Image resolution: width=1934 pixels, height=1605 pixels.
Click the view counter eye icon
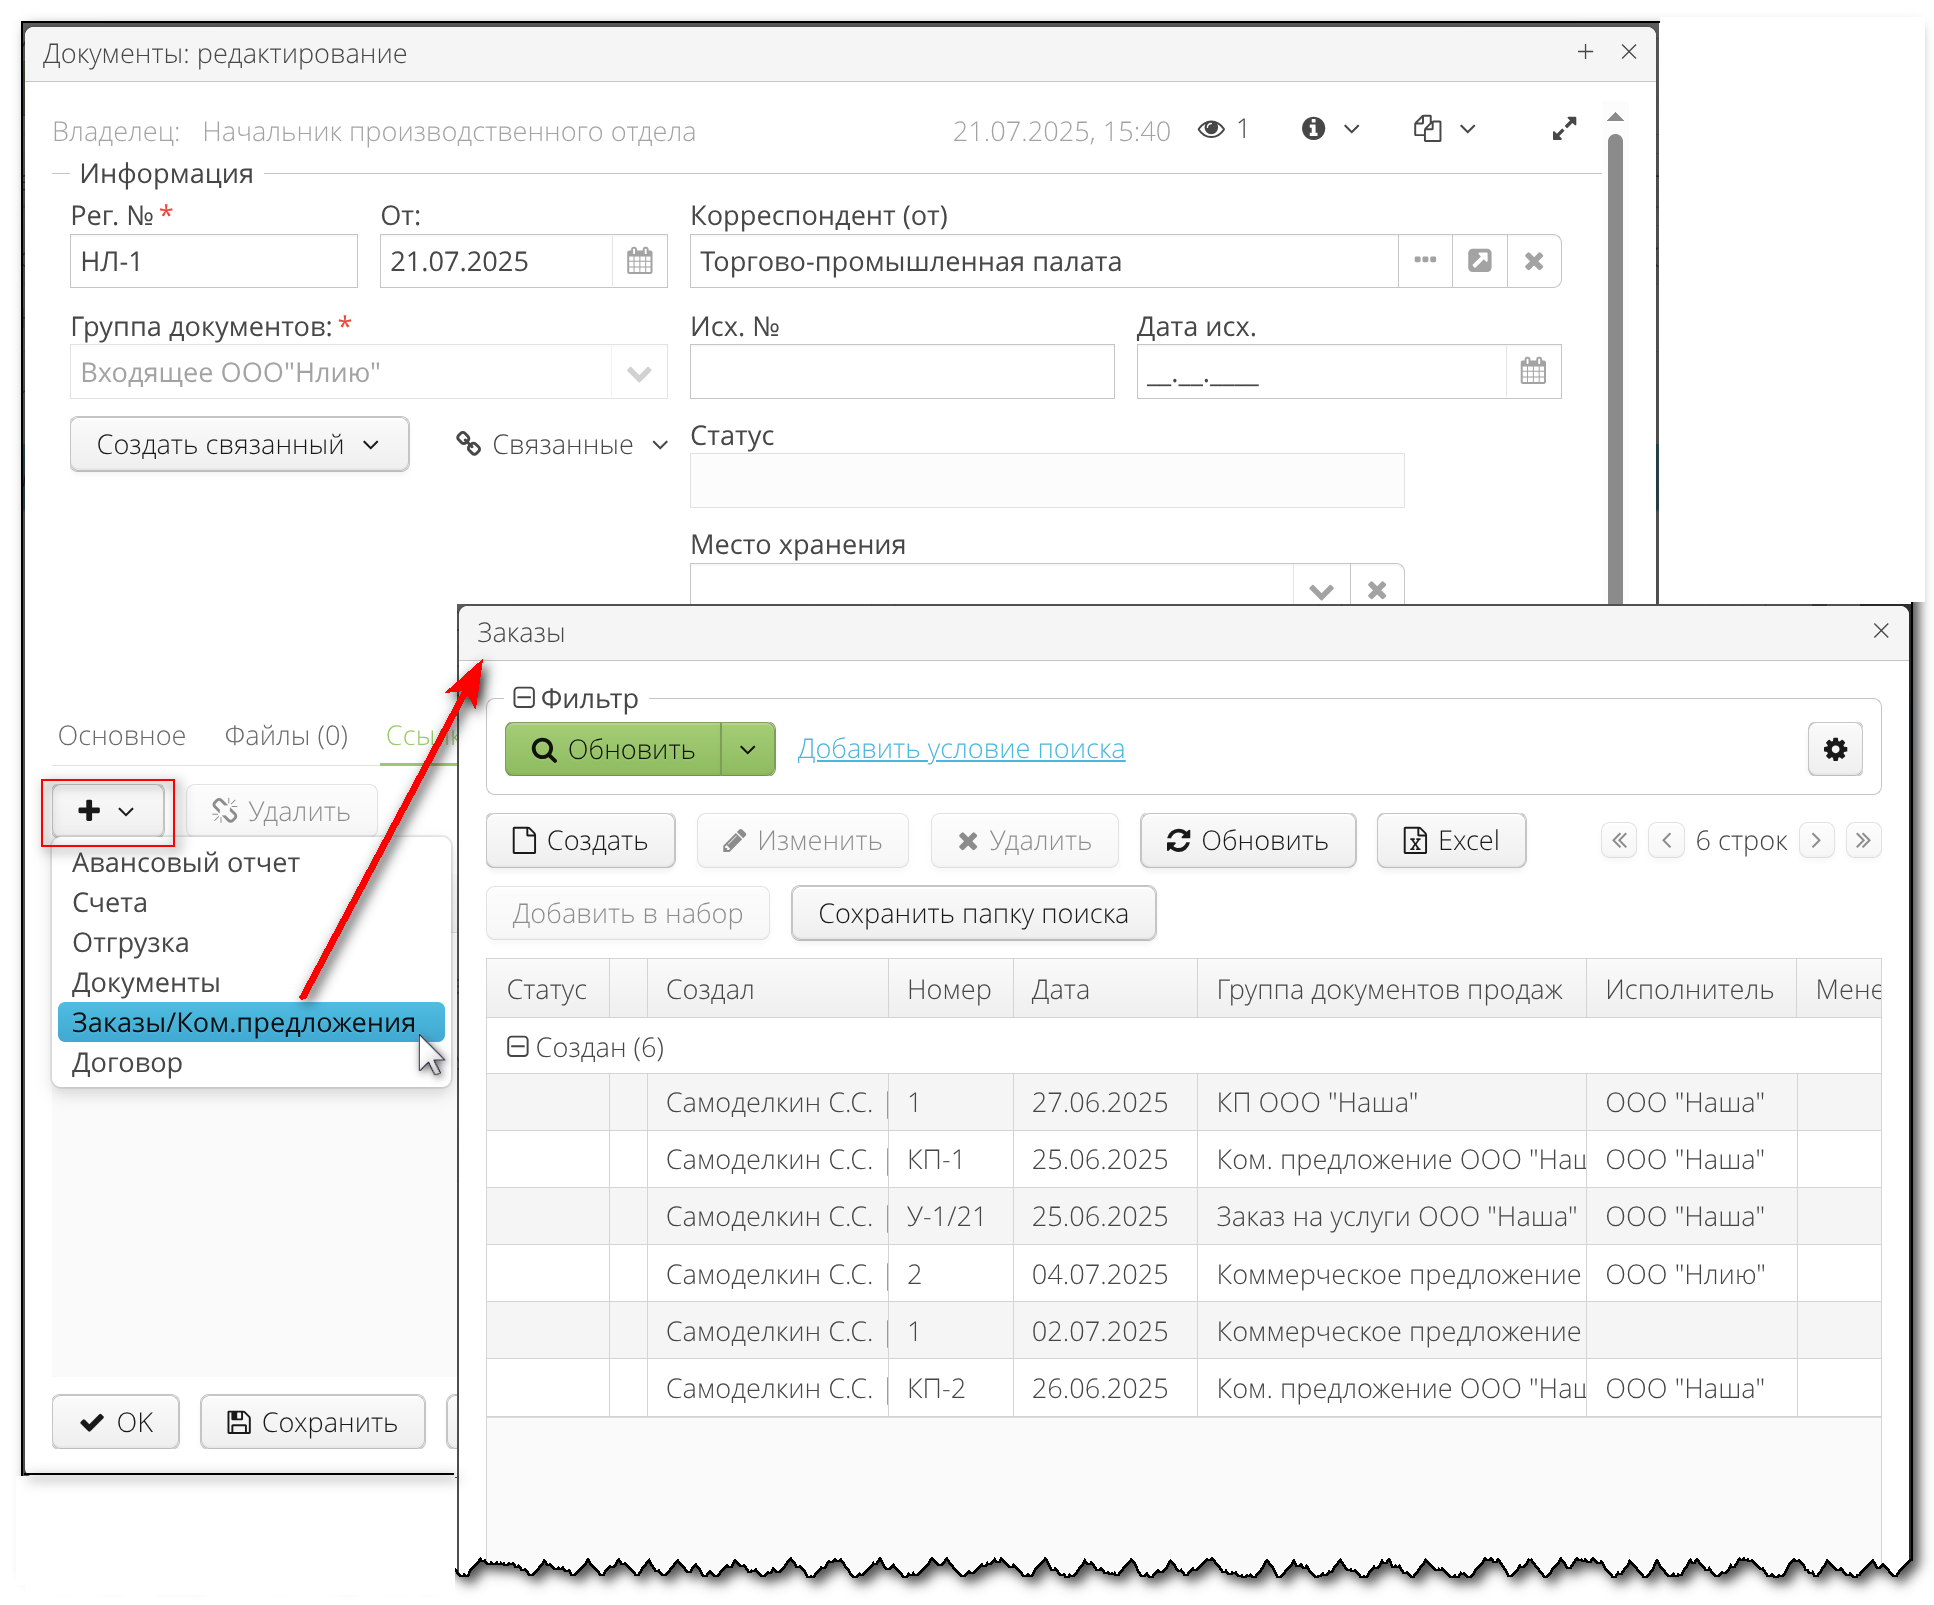click(x=1211, y=128)
